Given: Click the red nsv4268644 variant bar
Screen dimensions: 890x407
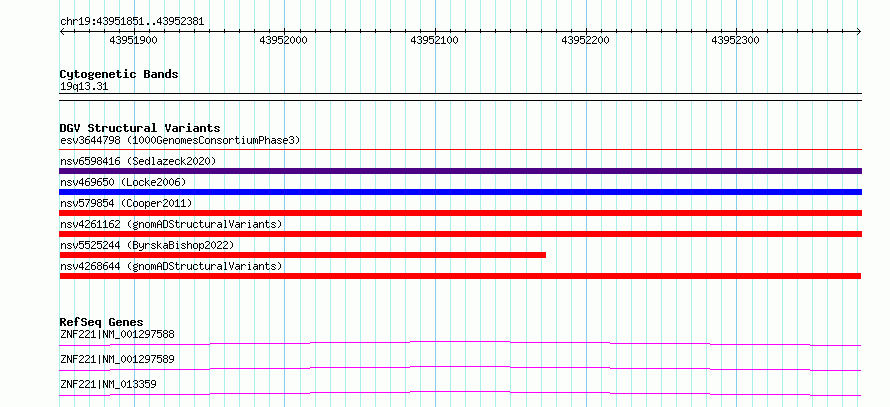Looking at the screenshot, I should click(x=460, y=276).
